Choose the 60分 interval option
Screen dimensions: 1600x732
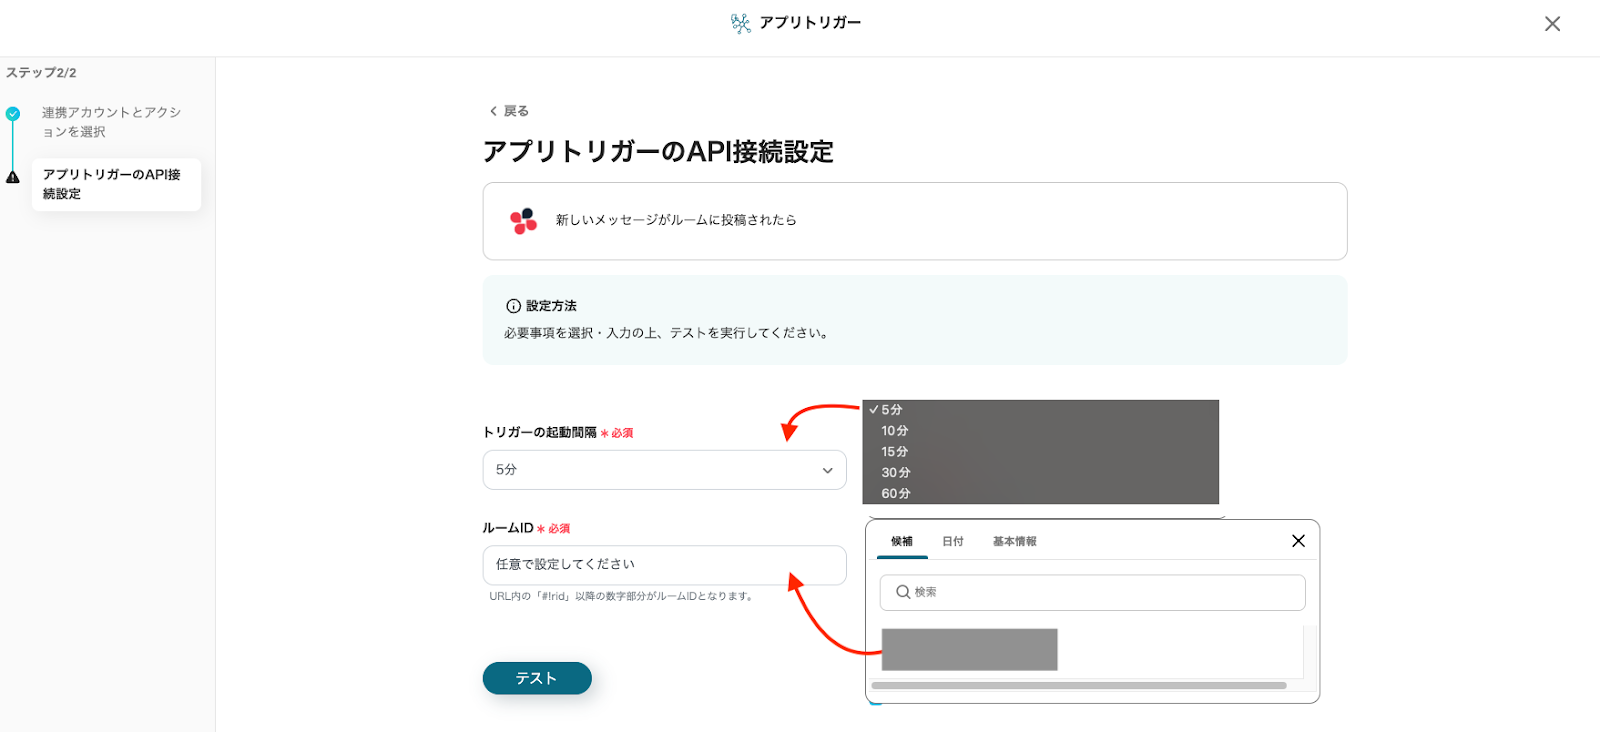[895, 494]
